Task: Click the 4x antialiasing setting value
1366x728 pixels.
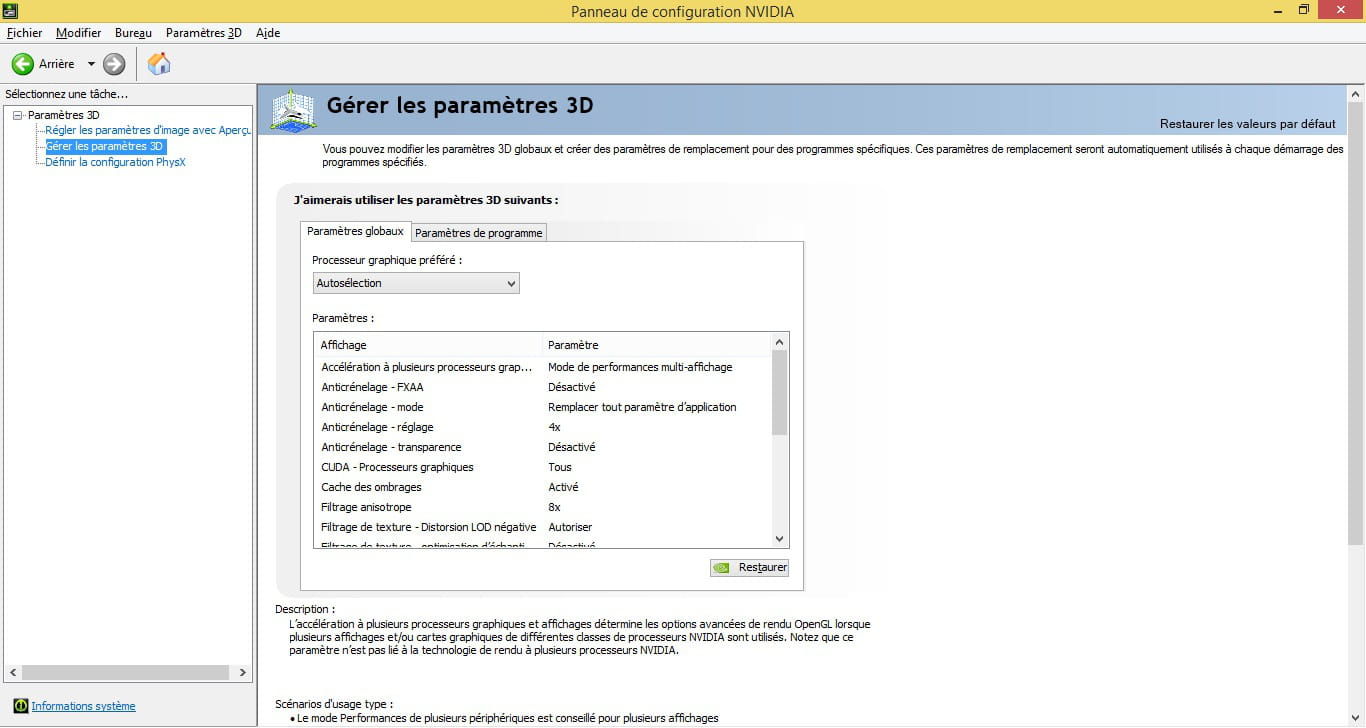Action: (x=554, y=427)
